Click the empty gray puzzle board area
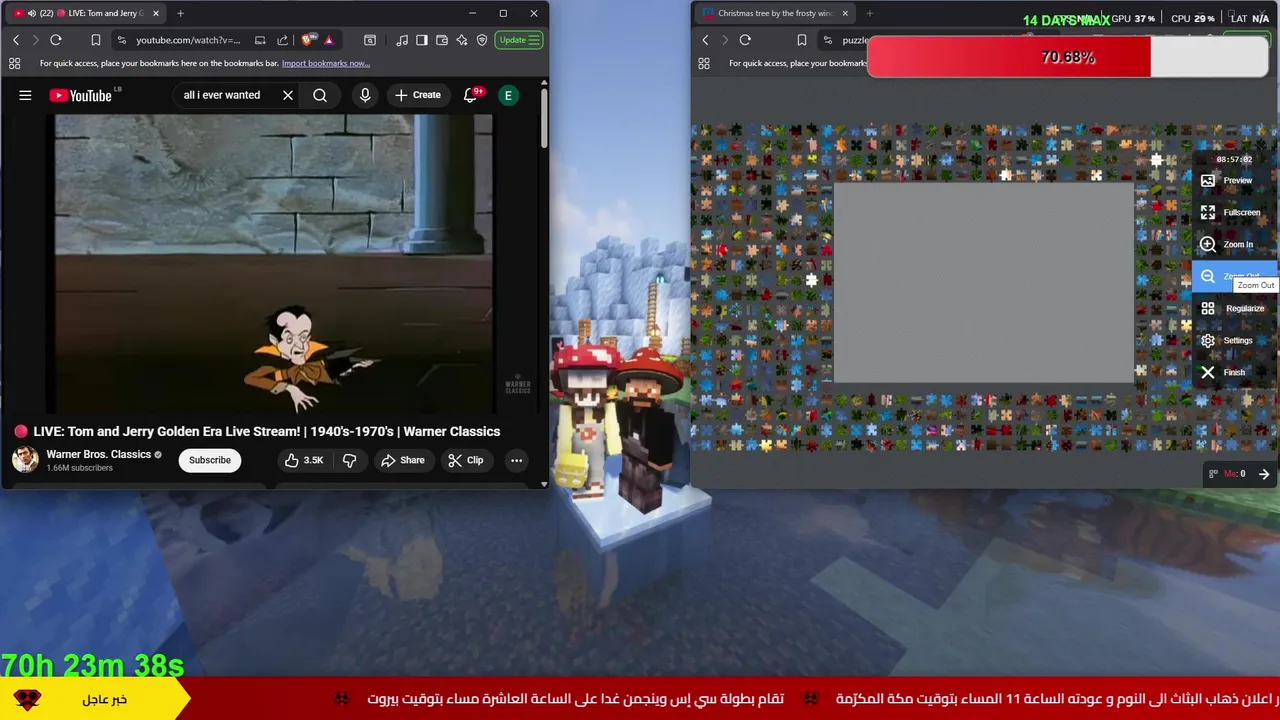1280x720 pixels. pos(984,283)
